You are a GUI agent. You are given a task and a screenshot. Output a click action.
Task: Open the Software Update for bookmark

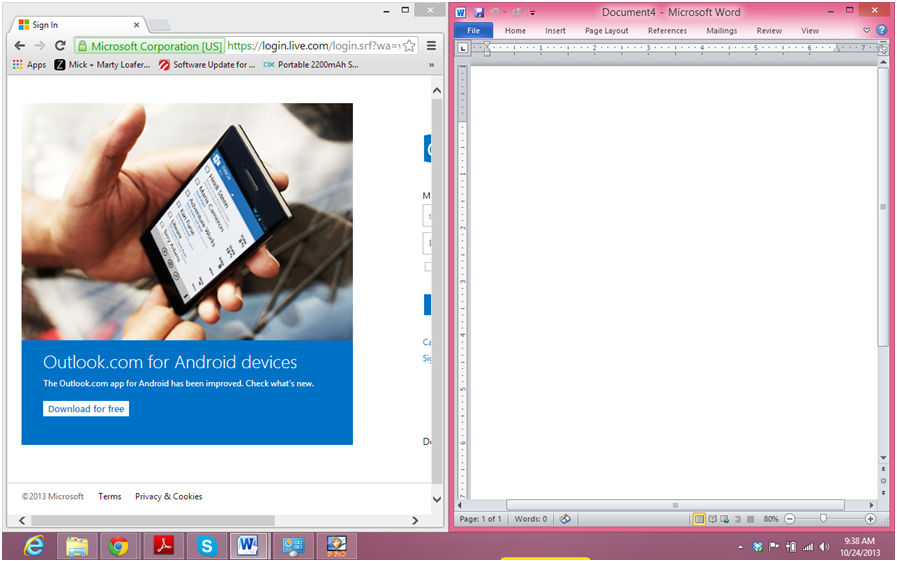(x=207, y=65)
